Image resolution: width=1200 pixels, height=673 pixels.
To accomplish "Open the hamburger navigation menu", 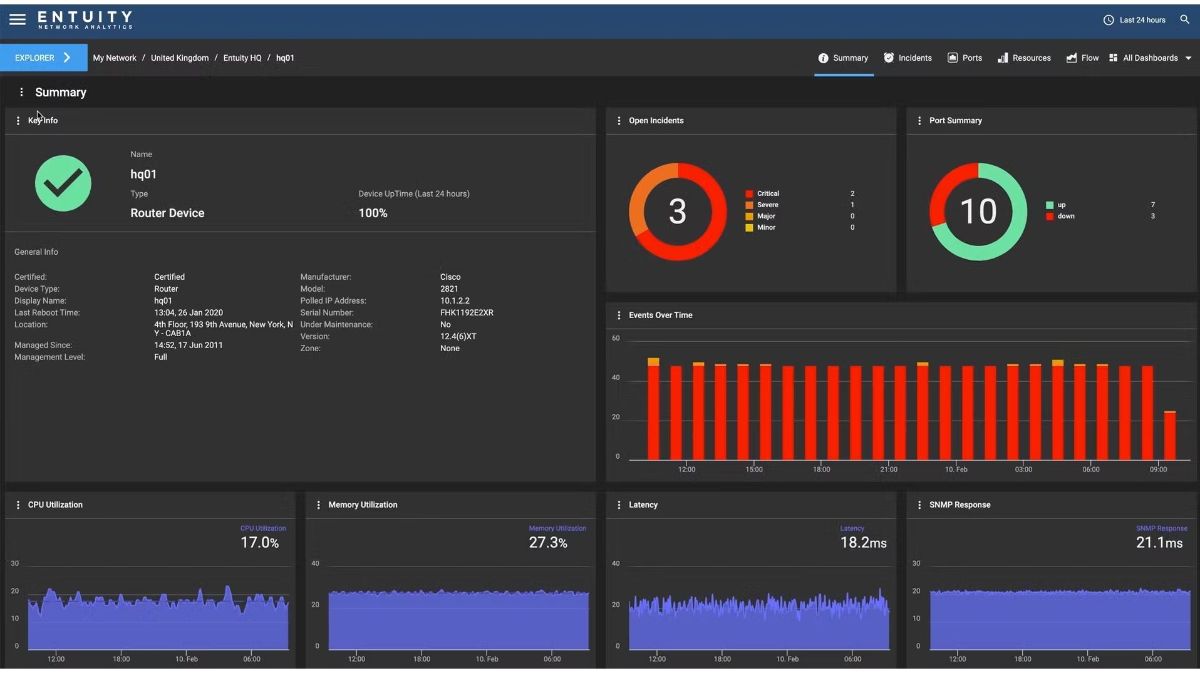I will pos(17,19).
